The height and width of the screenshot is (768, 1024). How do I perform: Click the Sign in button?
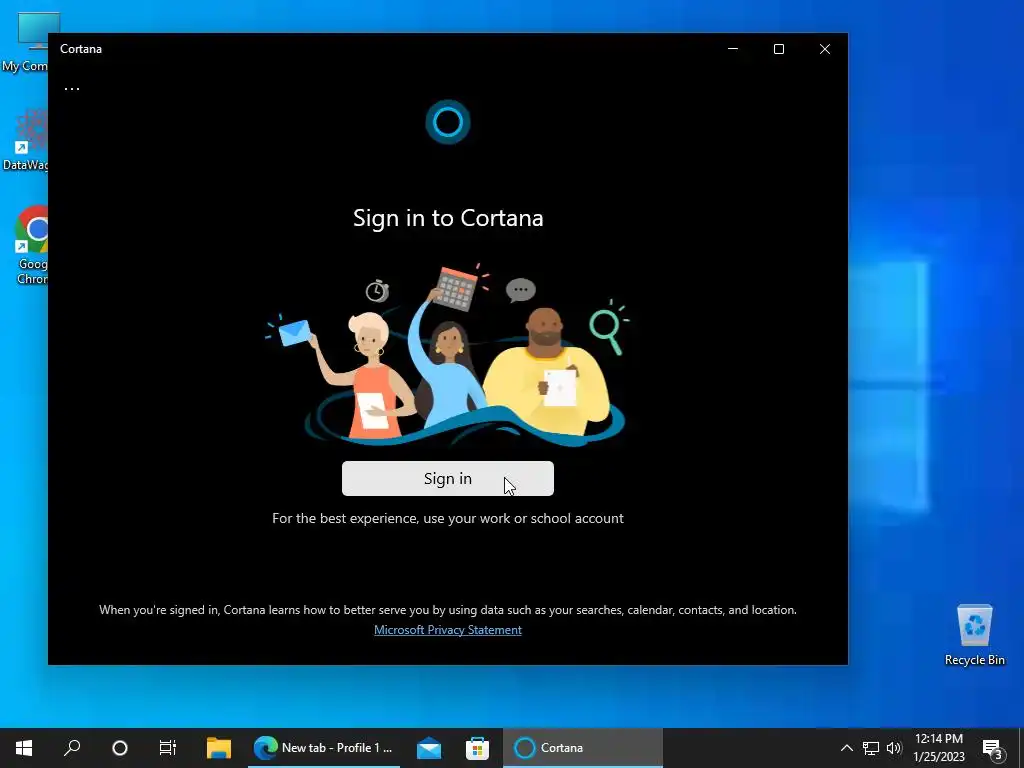(x=447, y=479)
